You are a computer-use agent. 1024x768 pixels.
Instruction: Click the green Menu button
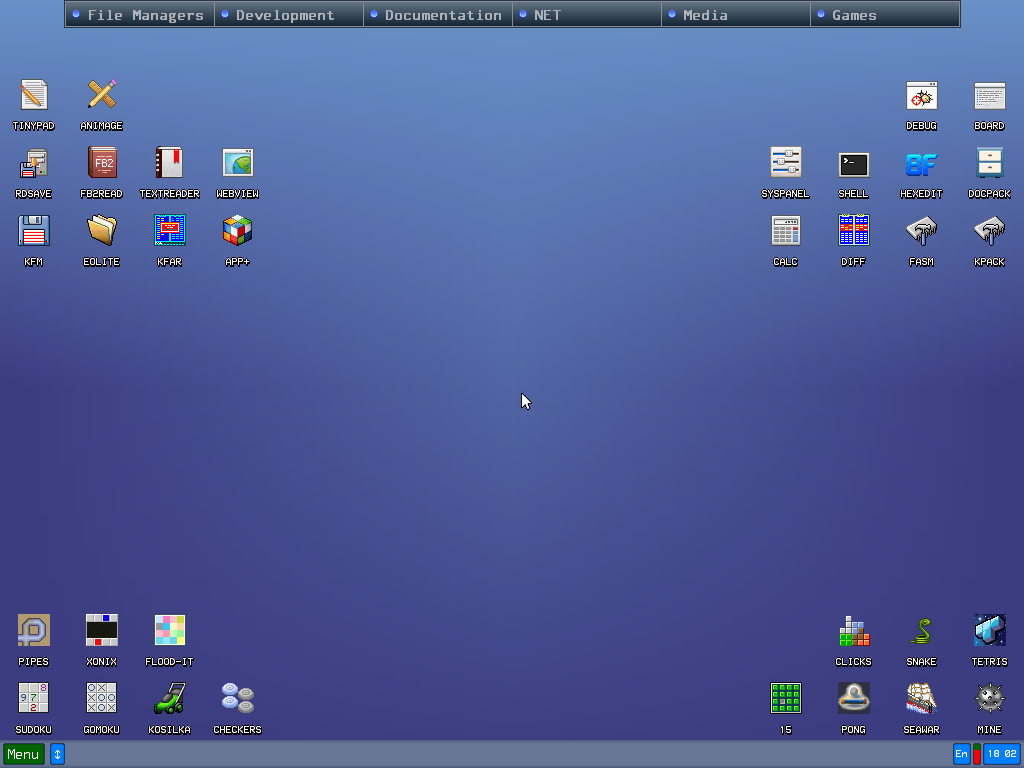pyautogui.click(x=24, y=754)
